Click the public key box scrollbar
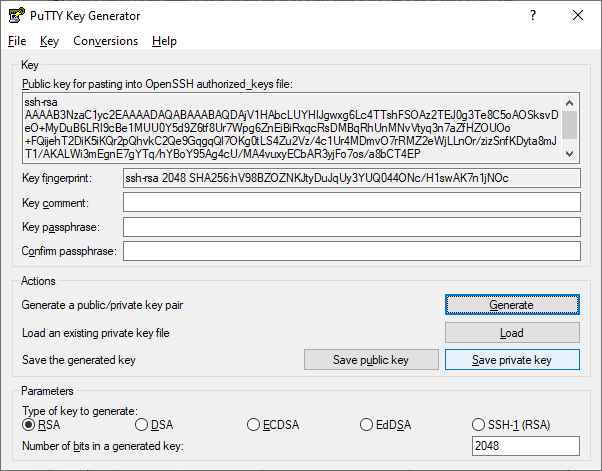The width and height of the screenshot is (602, 471). 570,126
